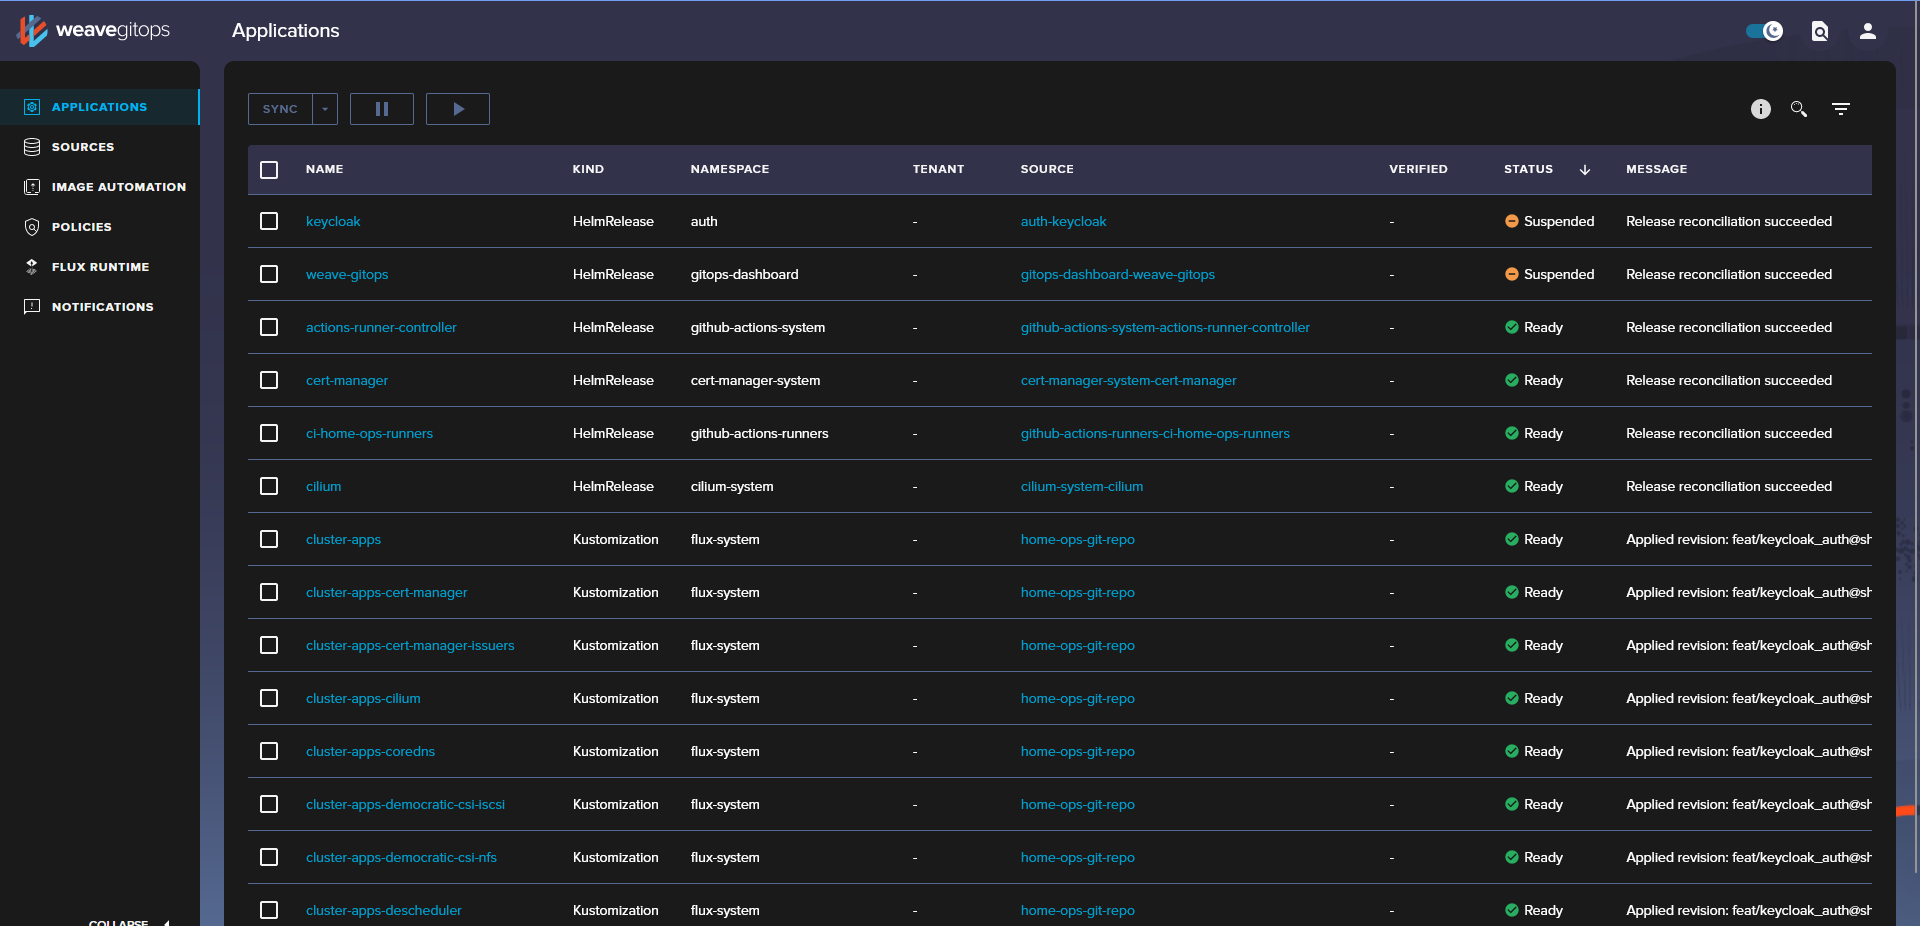Click the Notifications sidebar icon
Screen dimensions: 1920x926
point(32,307)
